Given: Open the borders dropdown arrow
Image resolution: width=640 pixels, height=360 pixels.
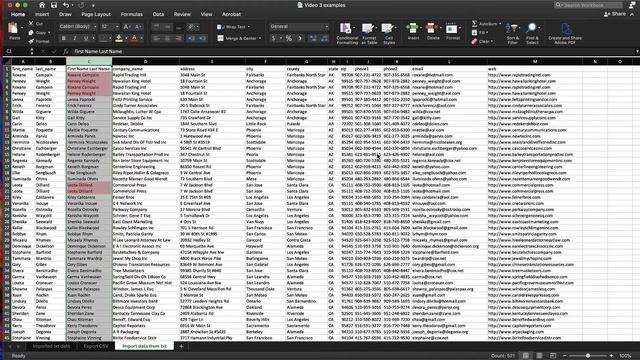Looking at the screenshot, I should click(110, 38).
